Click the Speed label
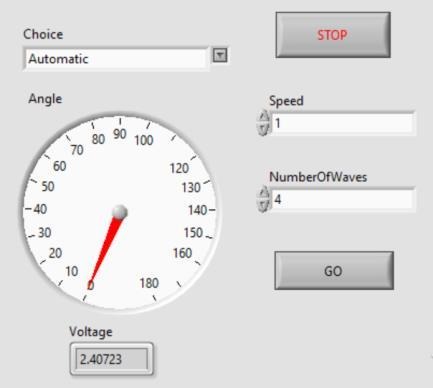This screenshot has width=433, height=388. click(286, 101)
